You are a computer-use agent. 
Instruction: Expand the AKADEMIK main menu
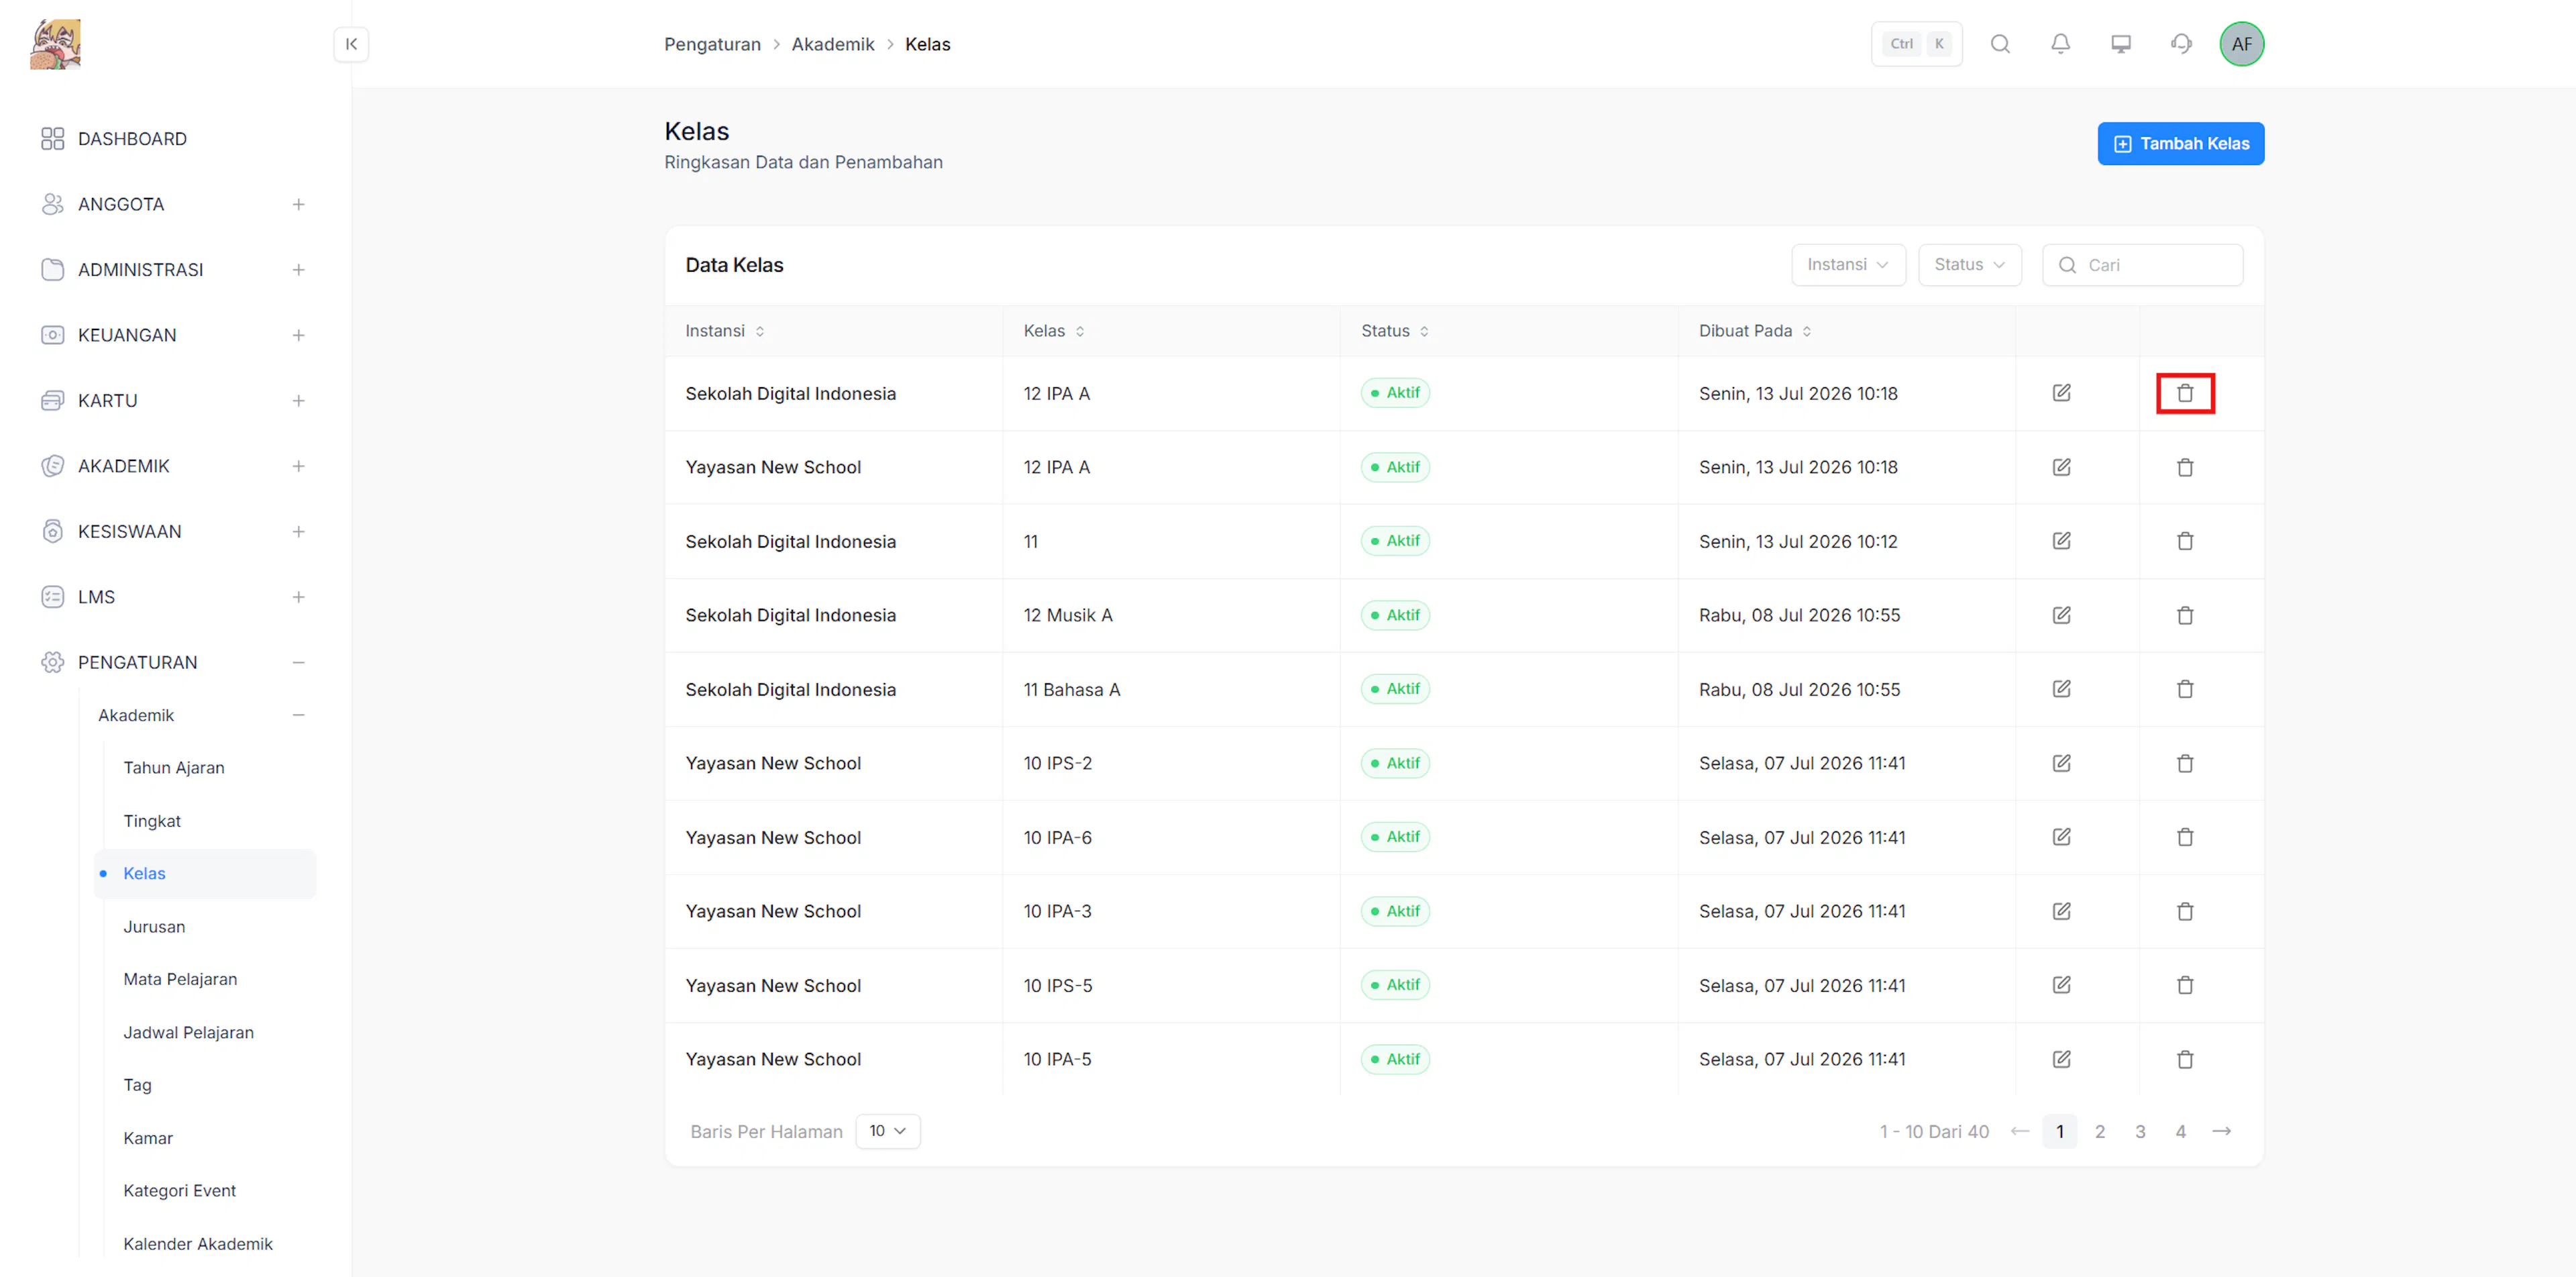coord(298,466)
